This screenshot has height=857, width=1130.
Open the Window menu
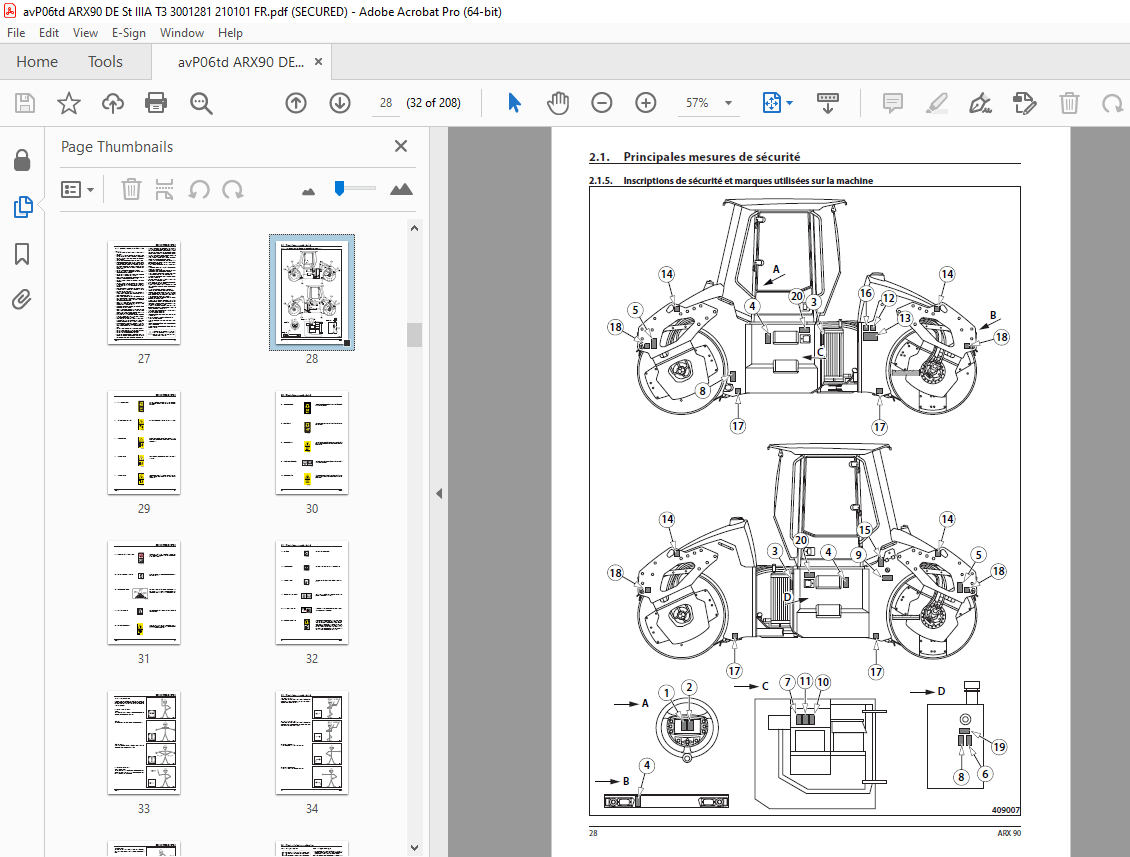(182, 32)
